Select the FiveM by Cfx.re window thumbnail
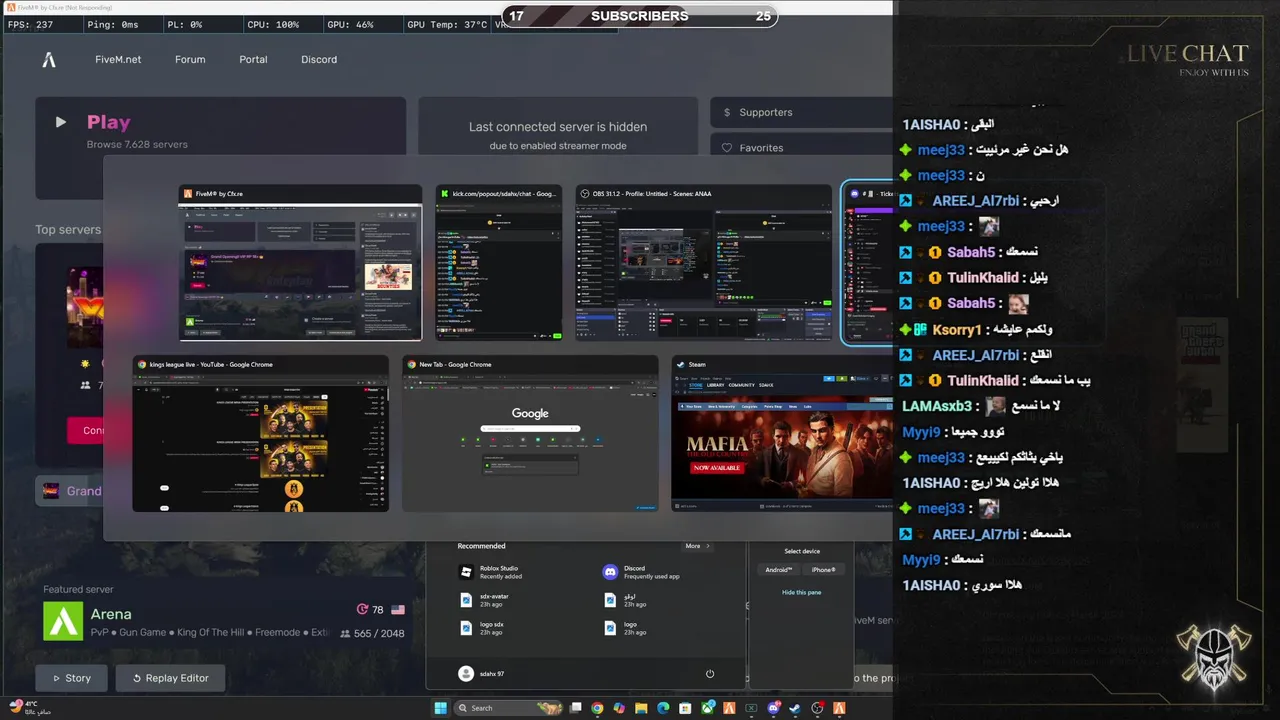Screen dimensions: 1280x720 pos(300,263)
